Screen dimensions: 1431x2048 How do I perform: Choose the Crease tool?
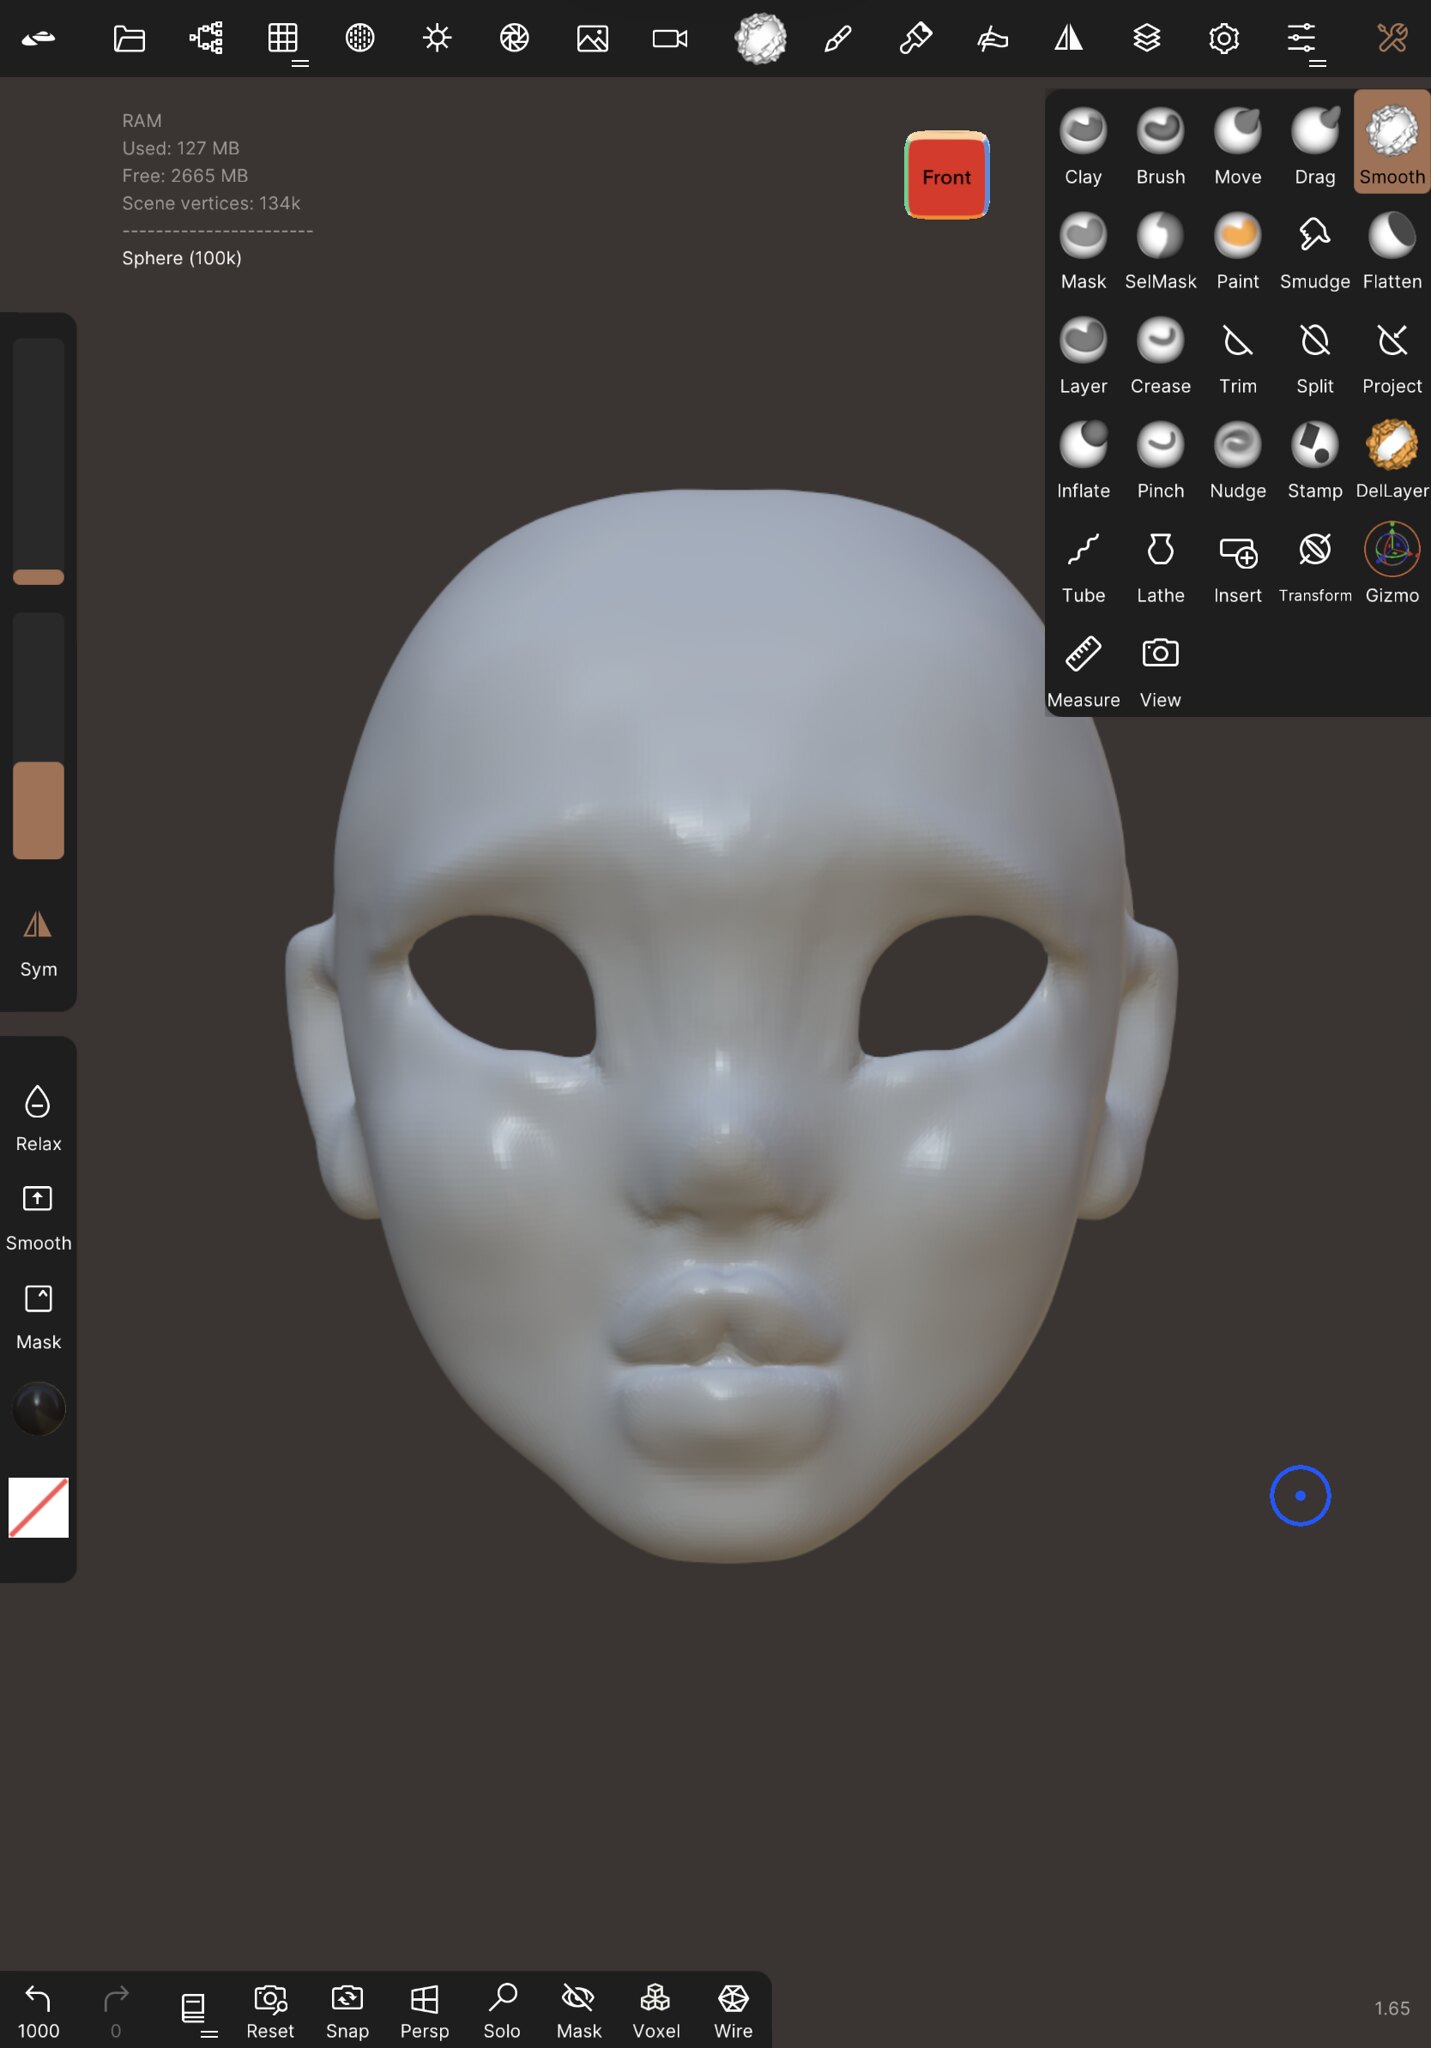click(x=1160, y=357)
